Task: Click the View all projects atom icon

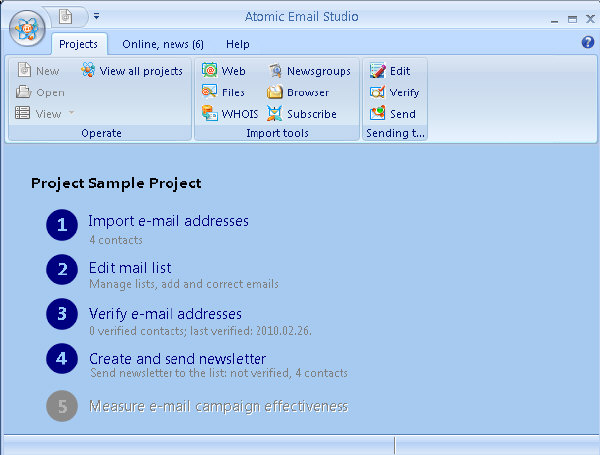Action: tap(88, 70)
